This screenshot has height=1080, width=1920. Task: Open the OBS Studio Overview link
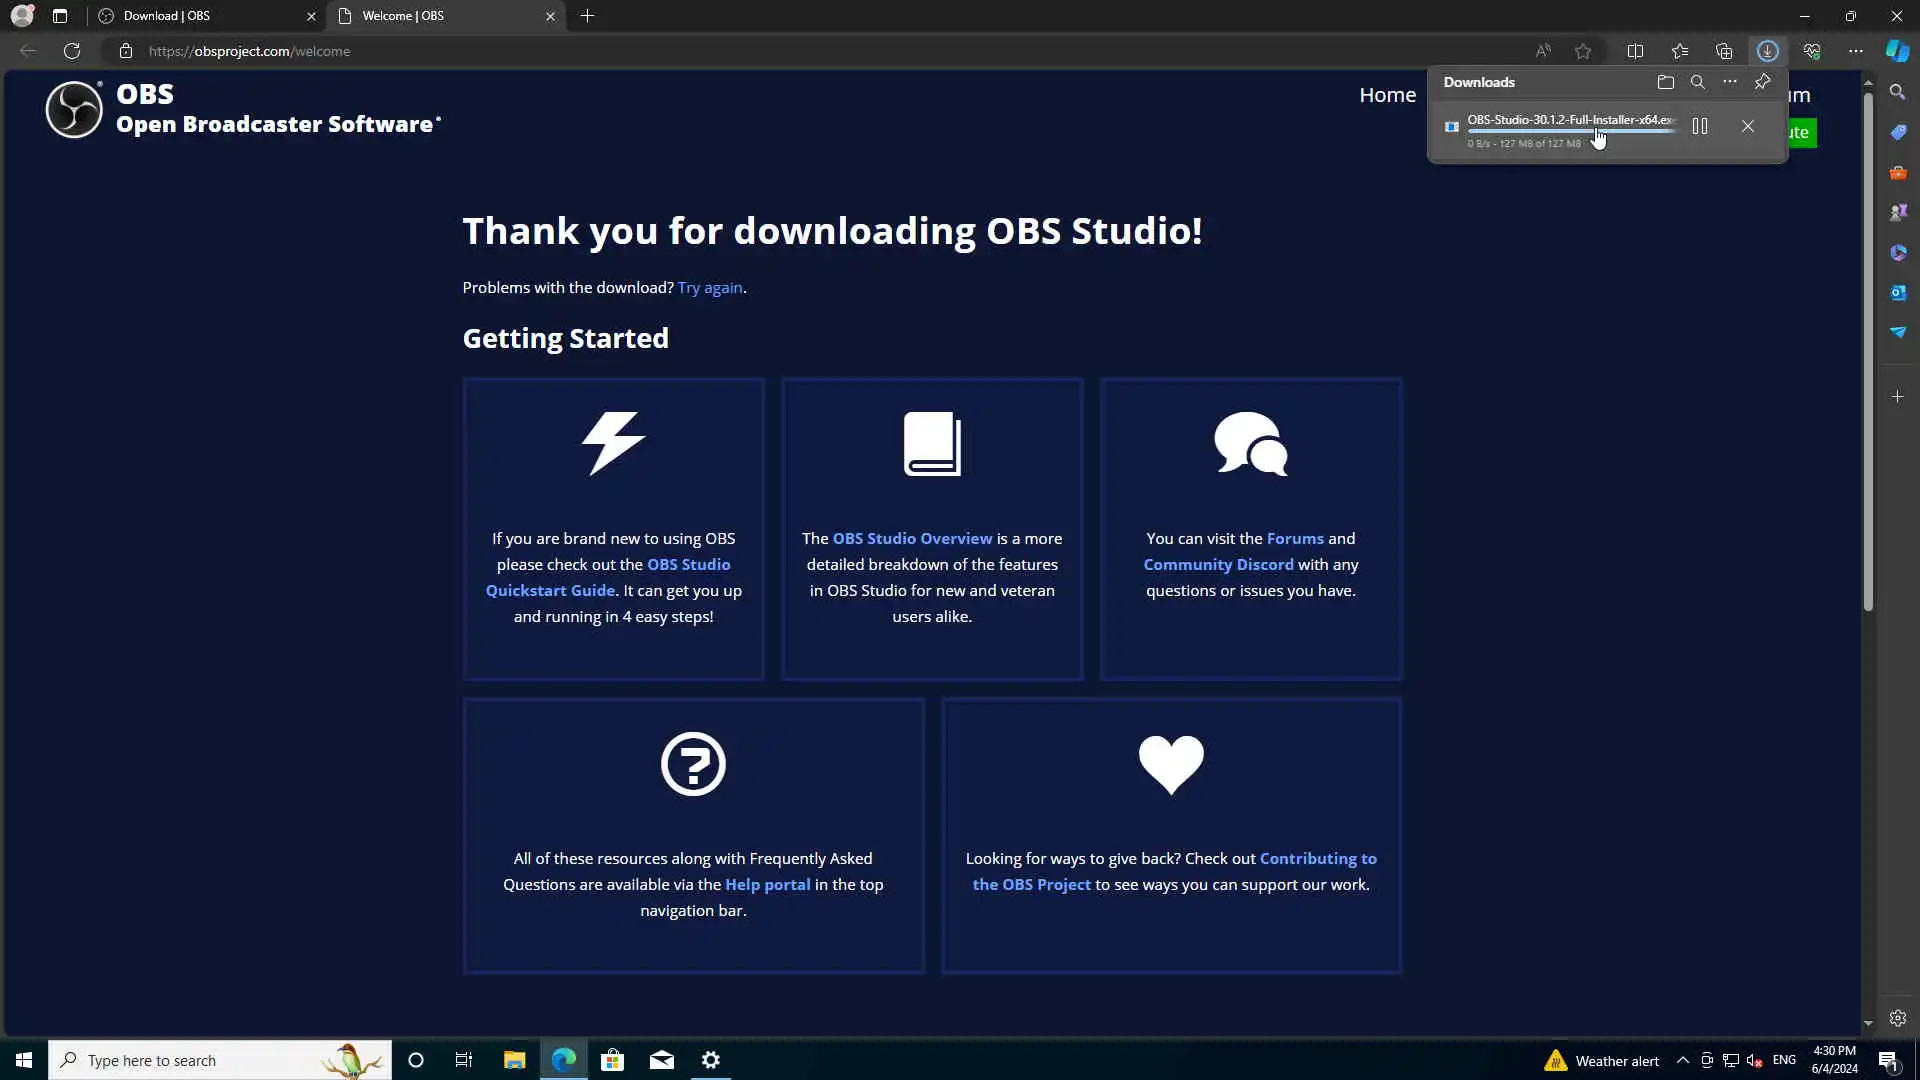click(912, 539)
